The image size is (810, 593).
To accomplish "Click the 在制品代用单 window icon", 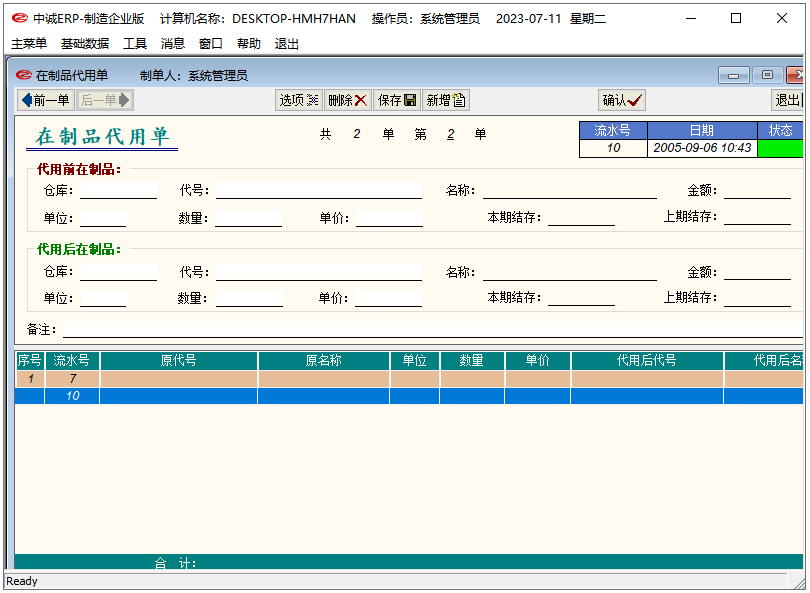I will click(23, 75).
